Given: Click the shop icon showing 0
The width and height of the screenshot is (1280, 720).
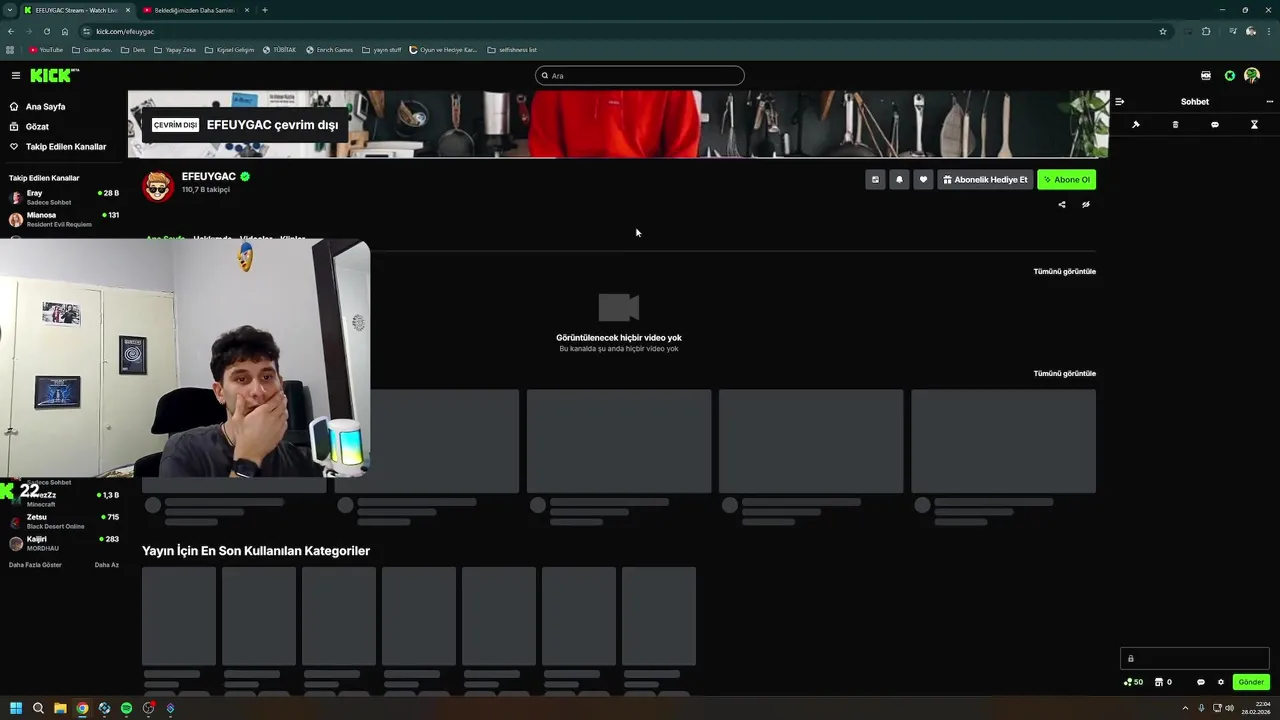Looking at the screenshot, I should pos(1163,682).
